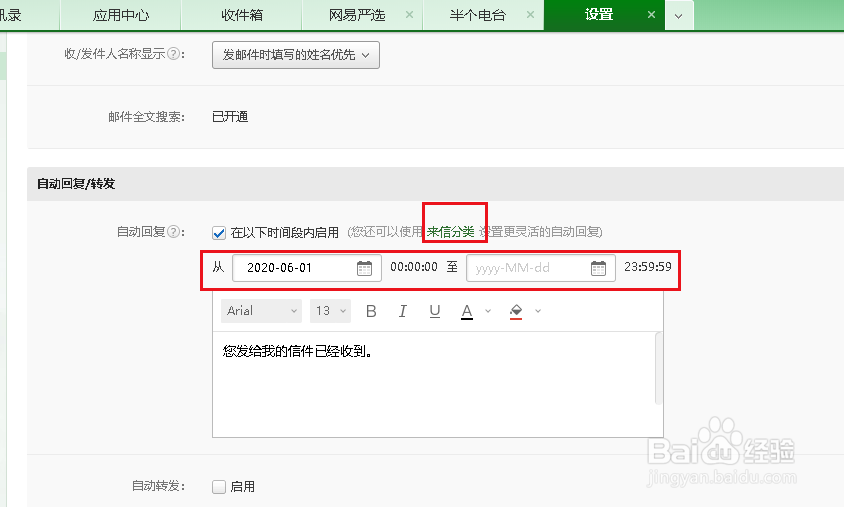The width and height of the screenshot is (844, 507).
Task: Open the end date calendar picker icon
Action: pyautogui.click(x=598, y=268)
